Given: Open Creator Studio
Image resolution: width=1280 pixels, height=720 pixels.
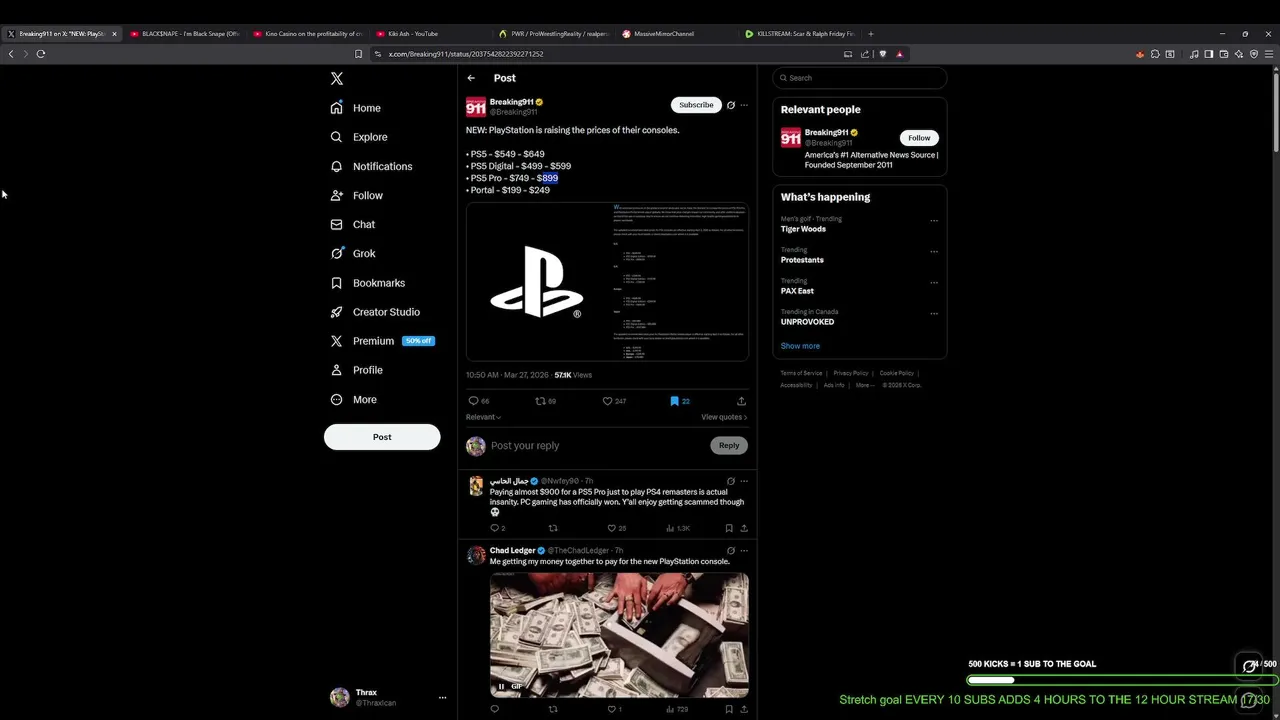Looking at the screenshot, I should (375, 312).
